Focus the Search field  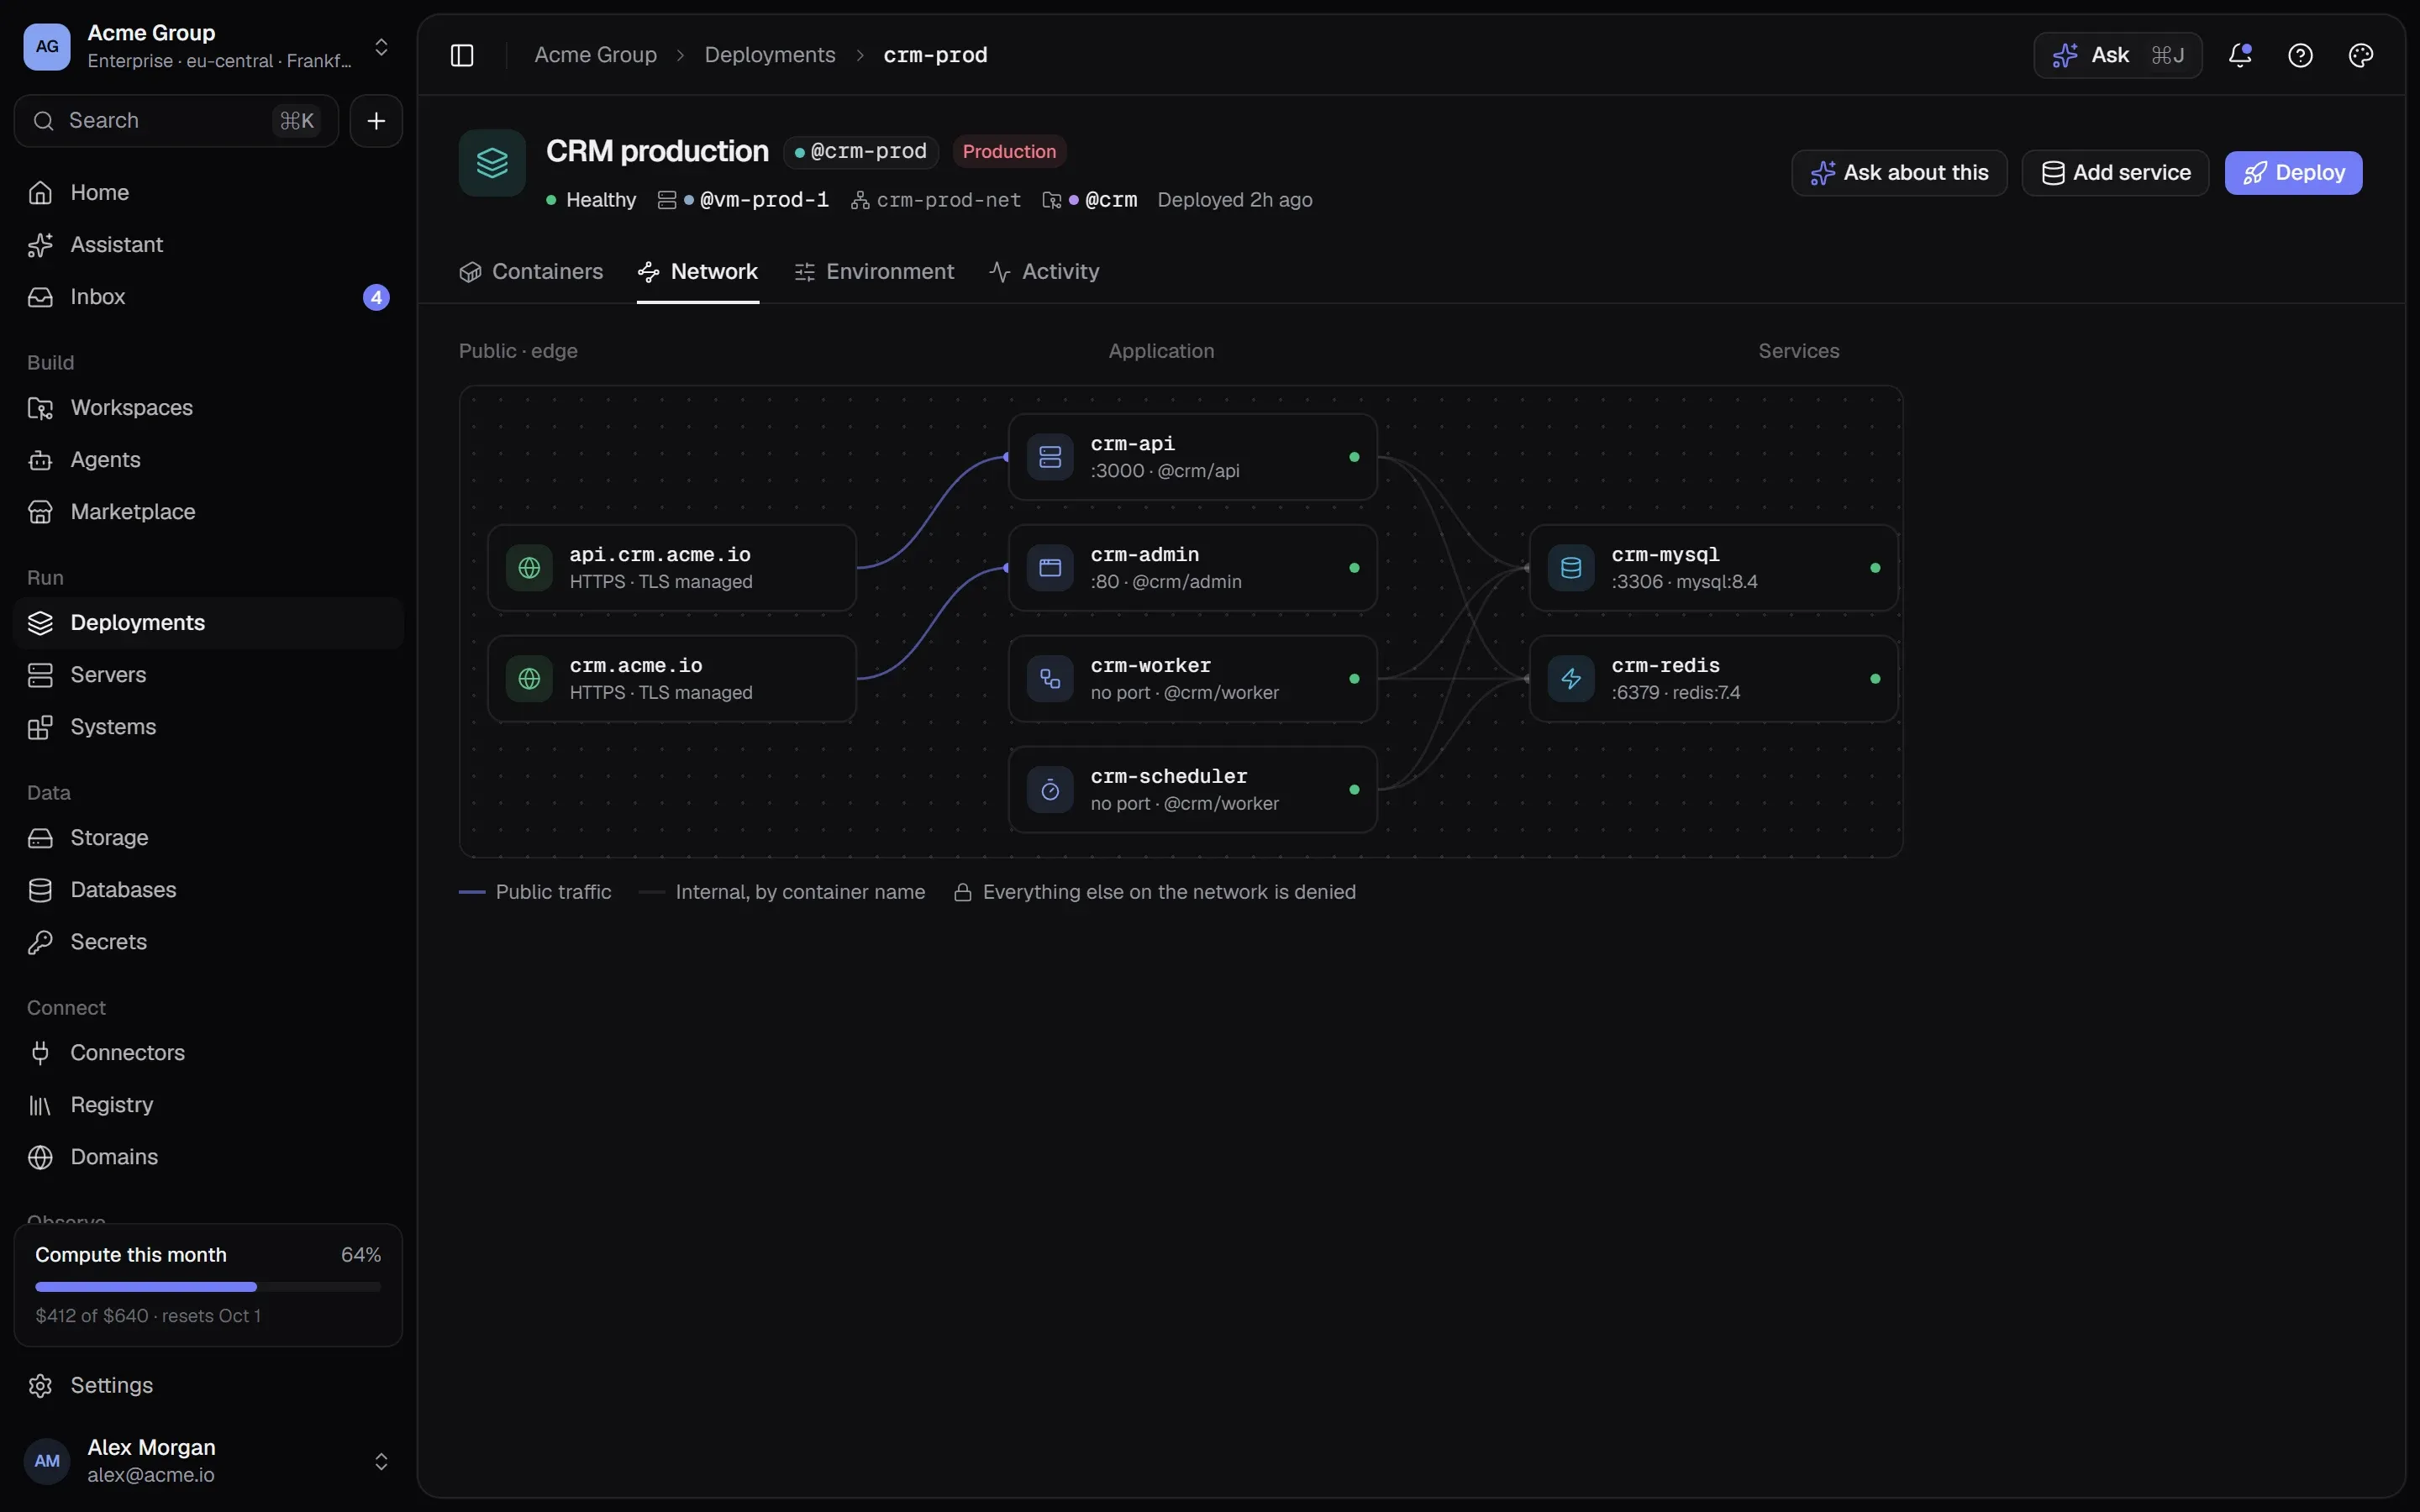click(177, 121)
